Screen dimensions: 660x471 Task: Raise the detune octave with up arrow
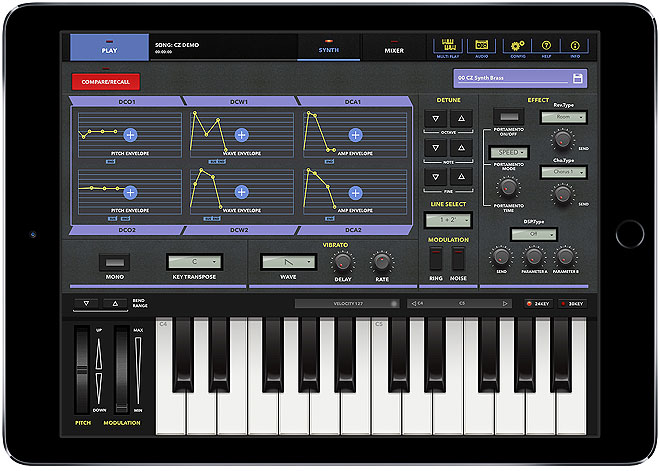tap(460, 118)
